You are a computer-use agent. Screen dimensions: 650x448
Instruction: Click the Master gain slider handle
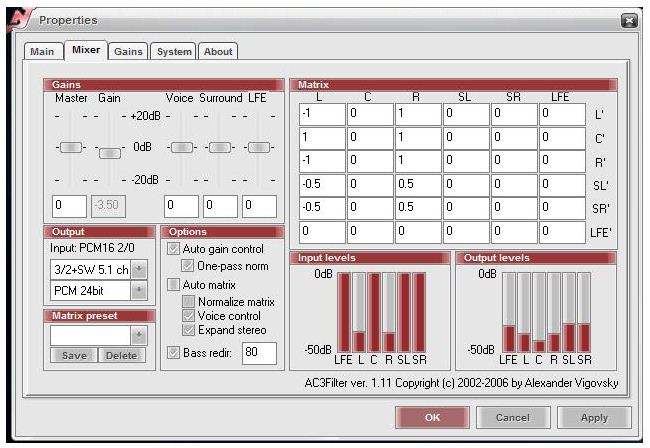pos(70,148)
